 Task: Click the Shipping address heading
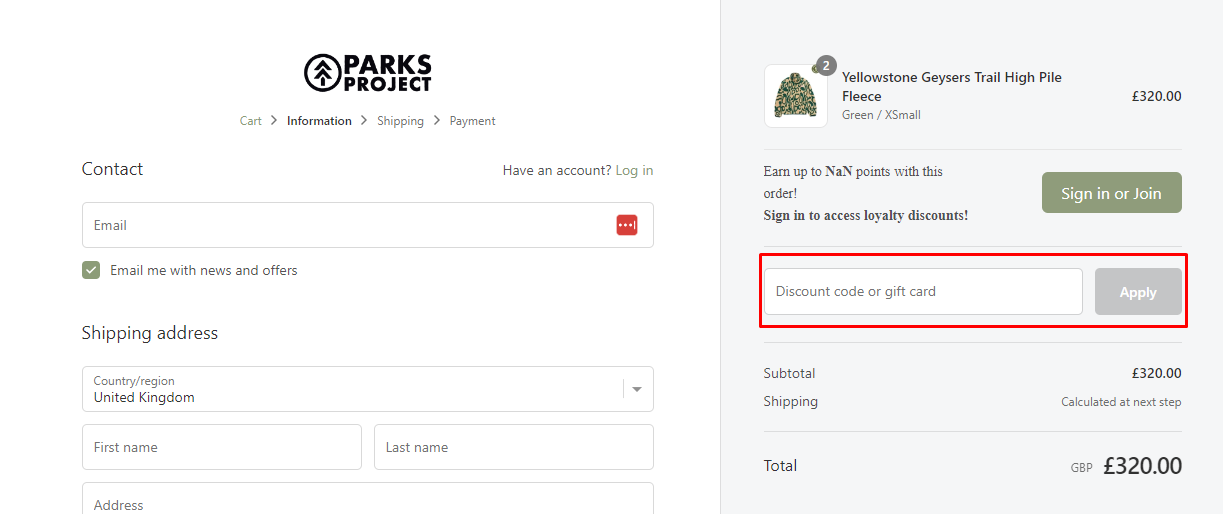149,333
